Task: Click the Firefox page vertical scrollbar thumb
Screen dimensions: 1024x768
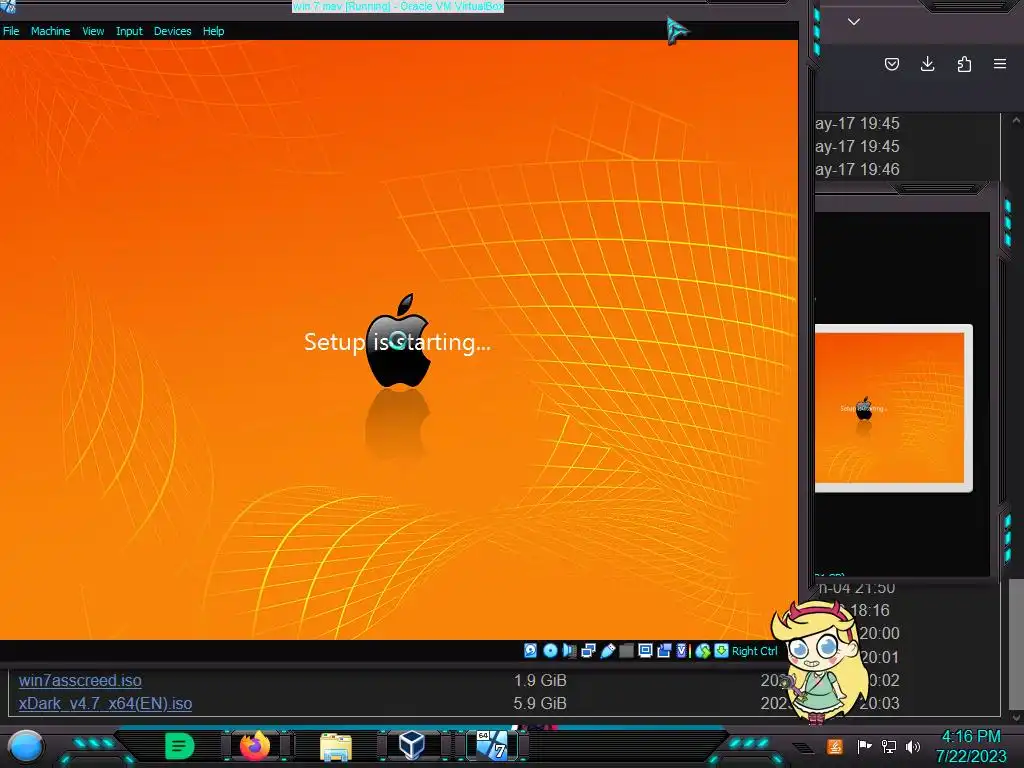Action: 1017,643
